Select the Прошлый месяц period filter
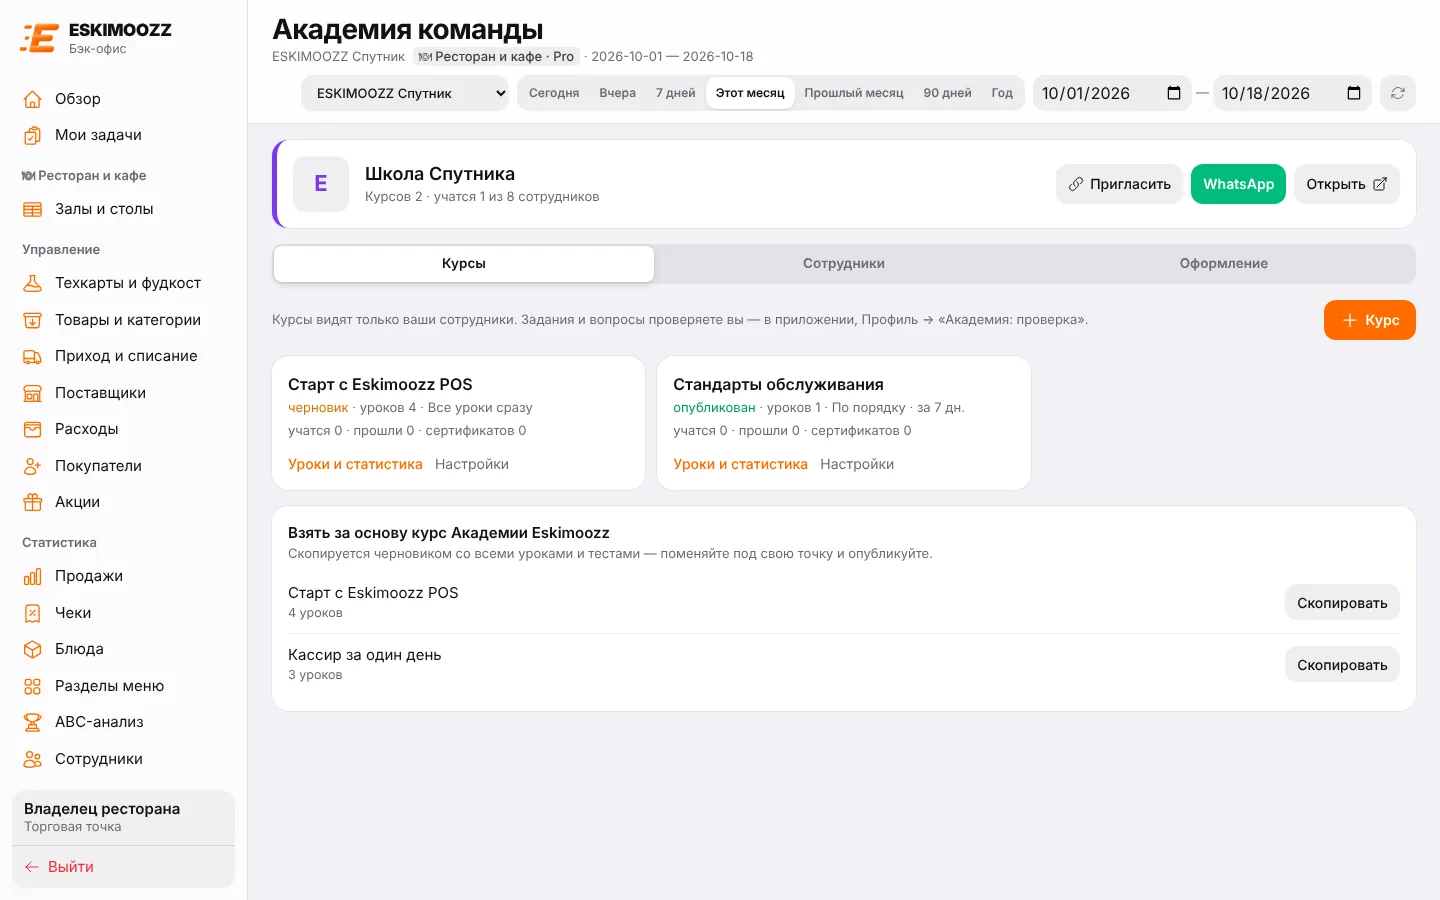The width and height of the screenshot is (1440, 900). click(x=854, y=93)
